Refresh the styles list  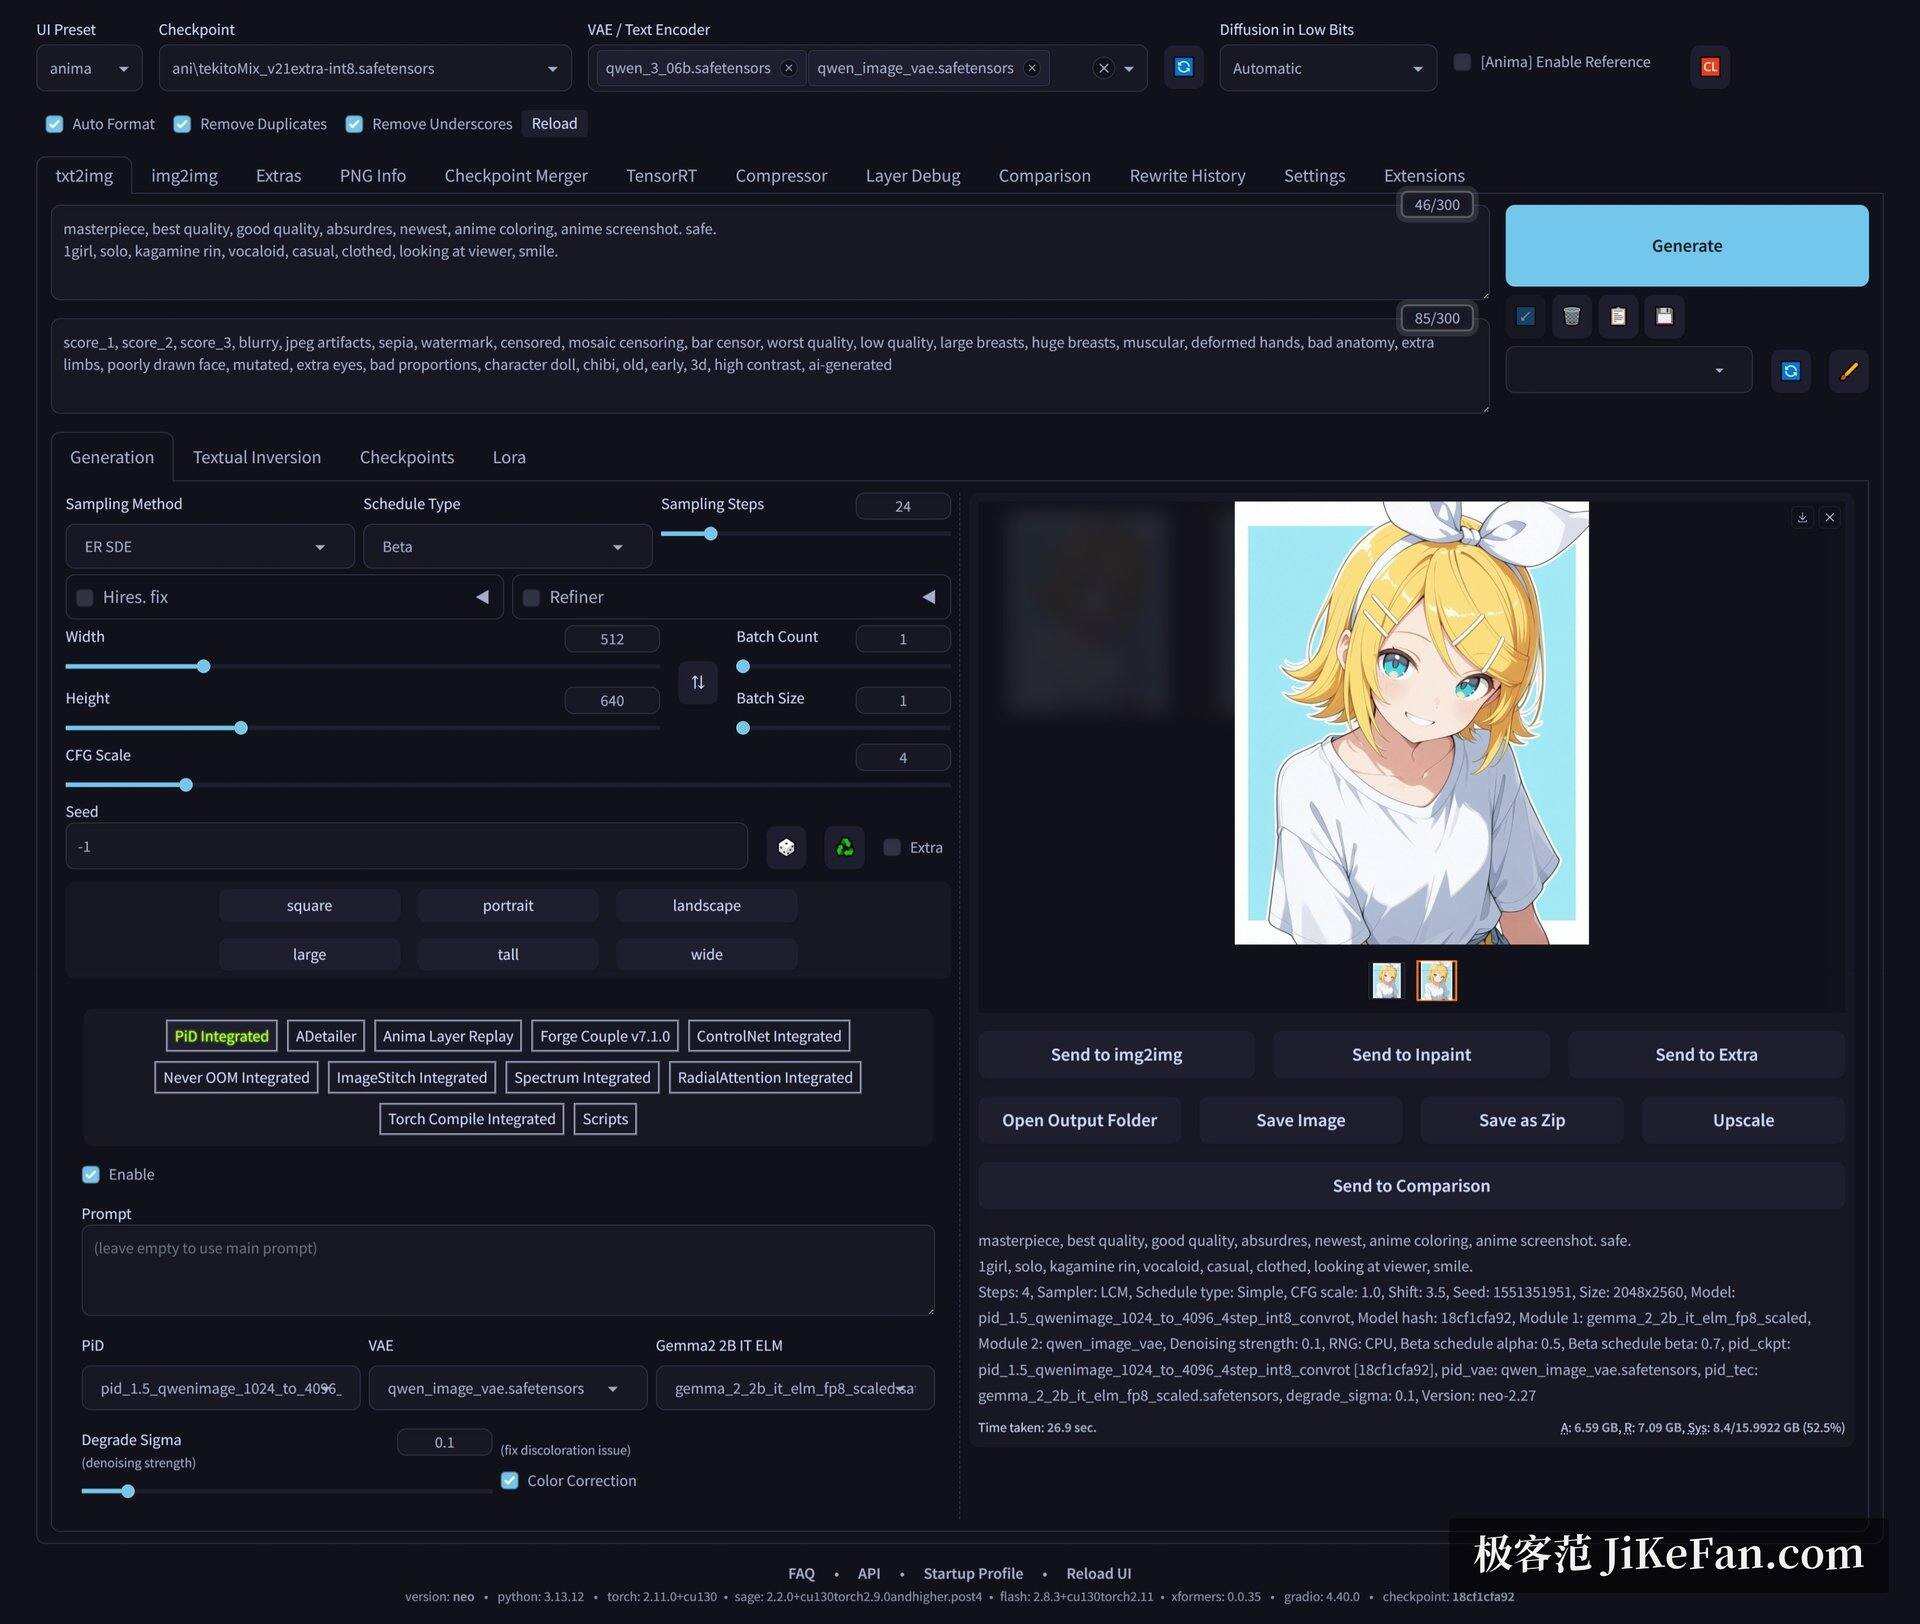1790,371
